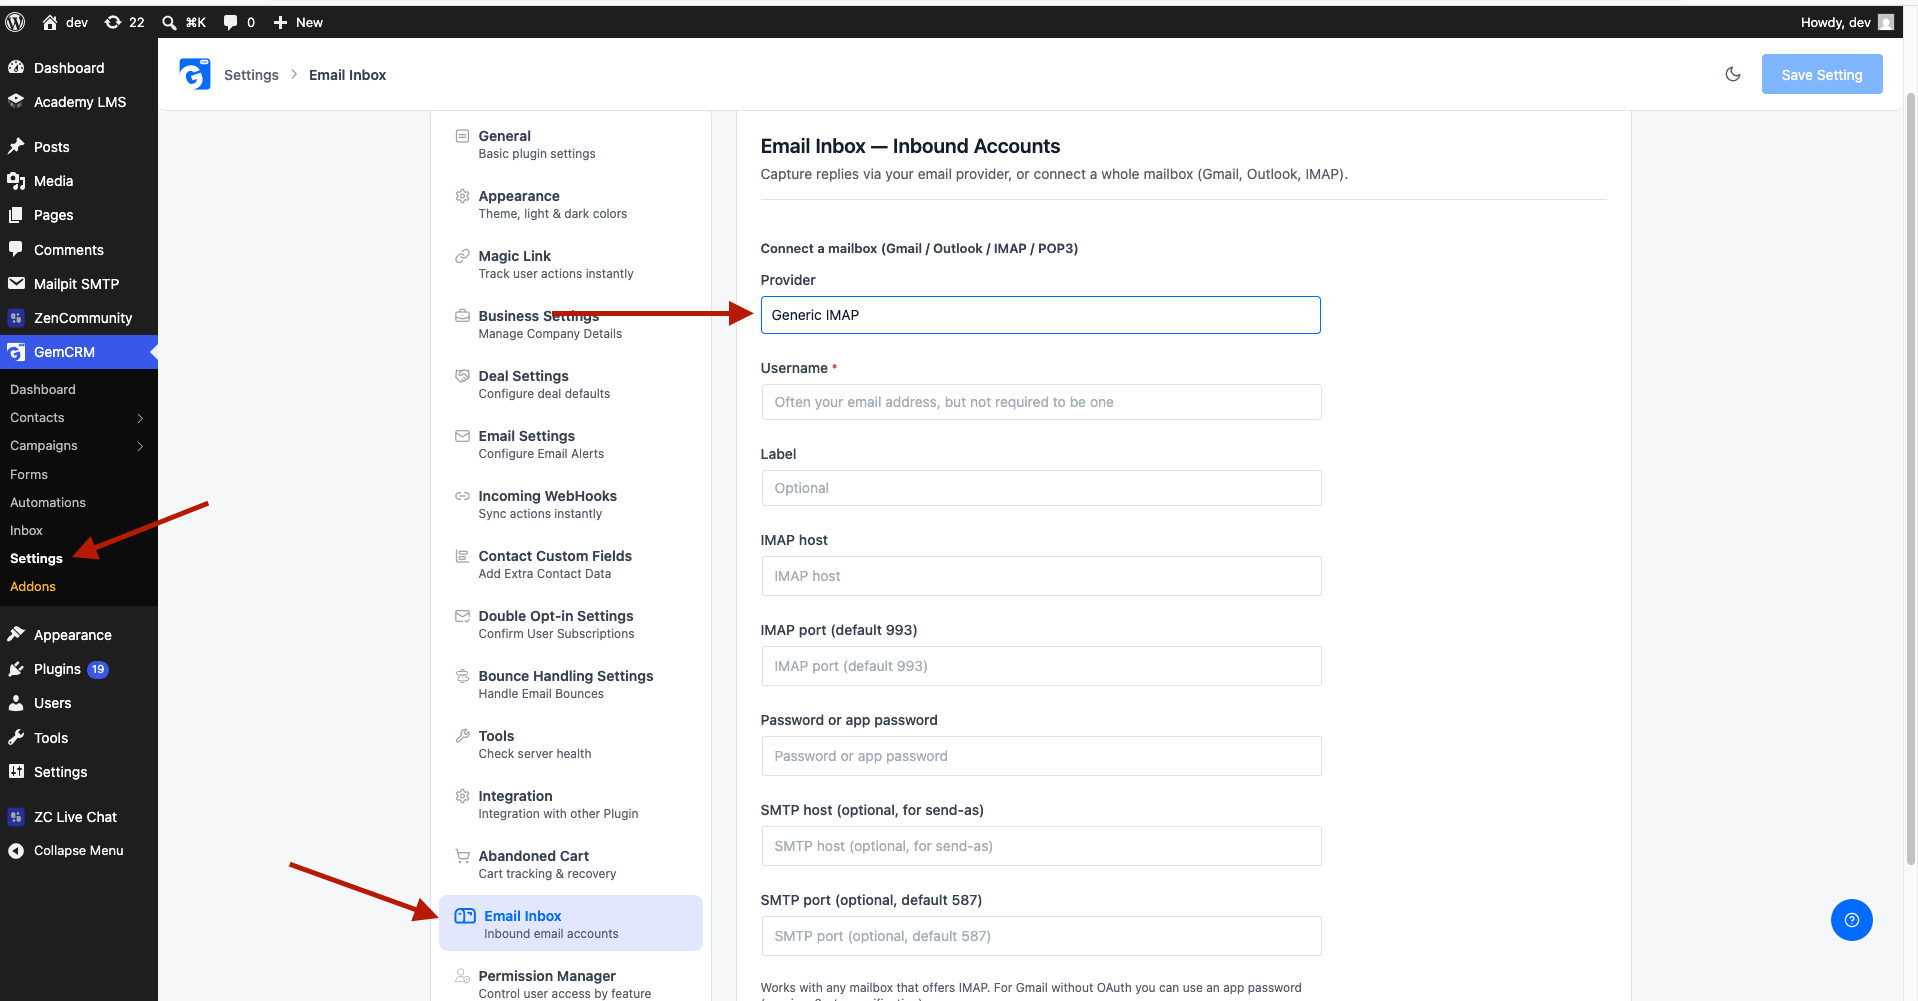Click the SMTP port input field
This screenshot has width=1918, height=1001.
pos(1040,936)
